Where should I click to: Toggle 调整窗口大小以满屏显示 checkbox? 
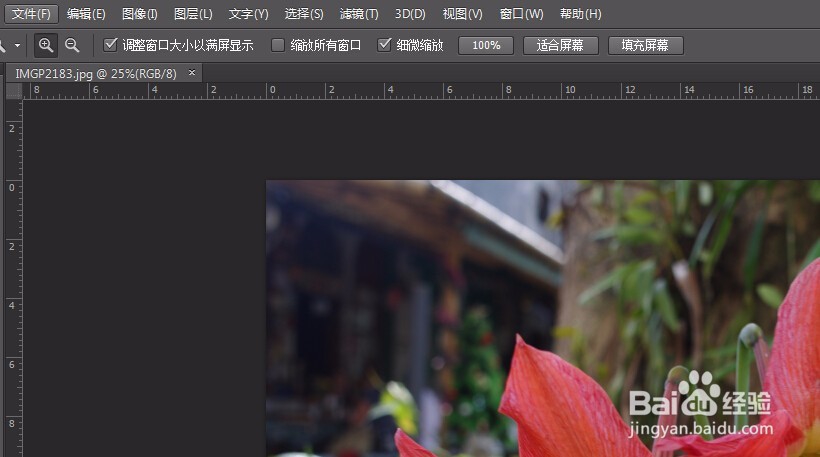point(110,45)
